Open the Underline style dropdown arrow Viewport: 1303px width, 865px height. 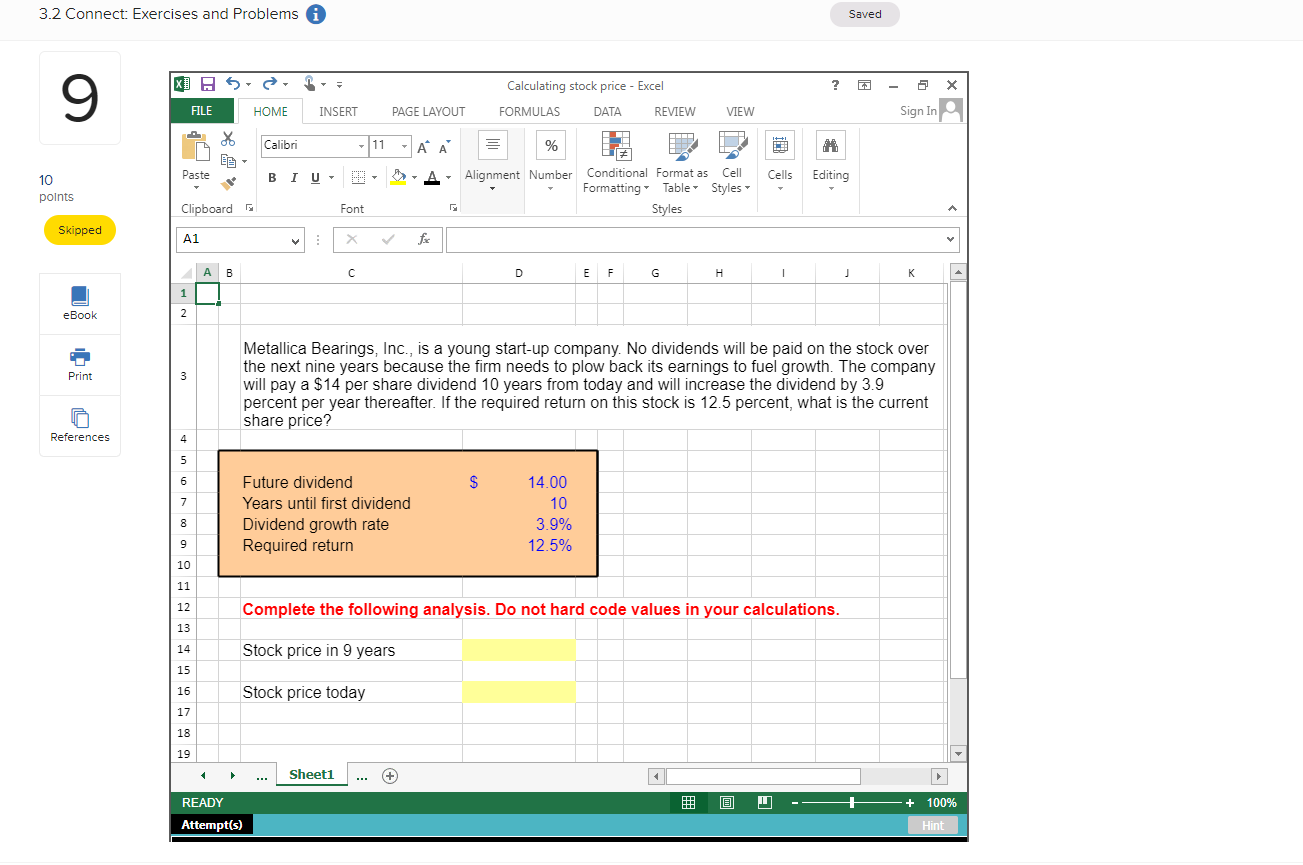click(331, 178)
